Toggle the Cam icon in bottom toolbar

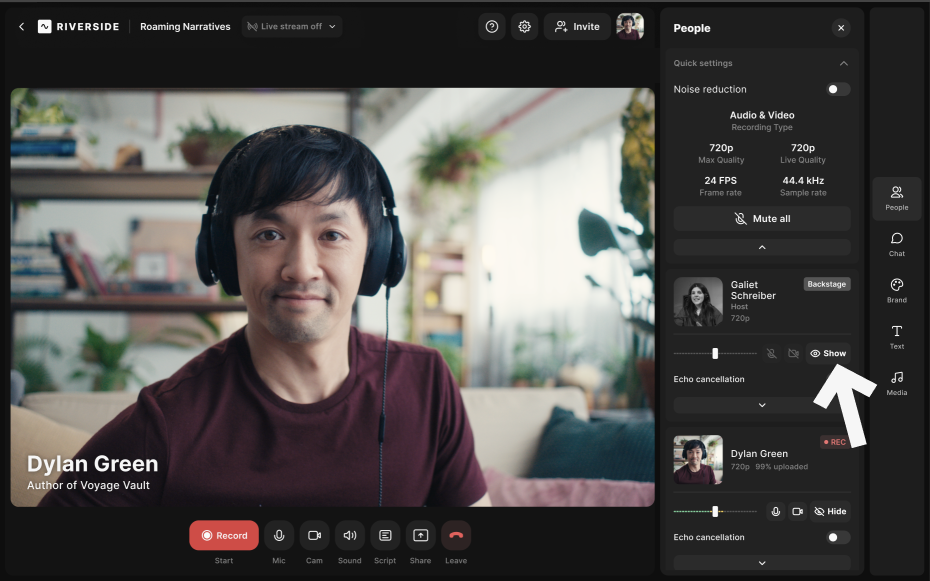point(314,535)
